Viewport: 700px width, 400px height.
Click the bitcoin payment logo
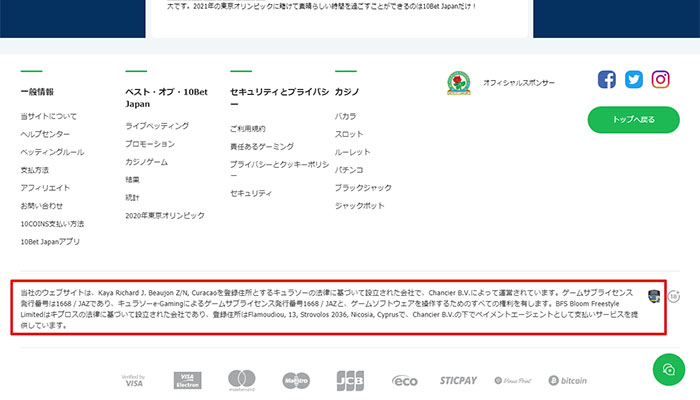point(567,381)
